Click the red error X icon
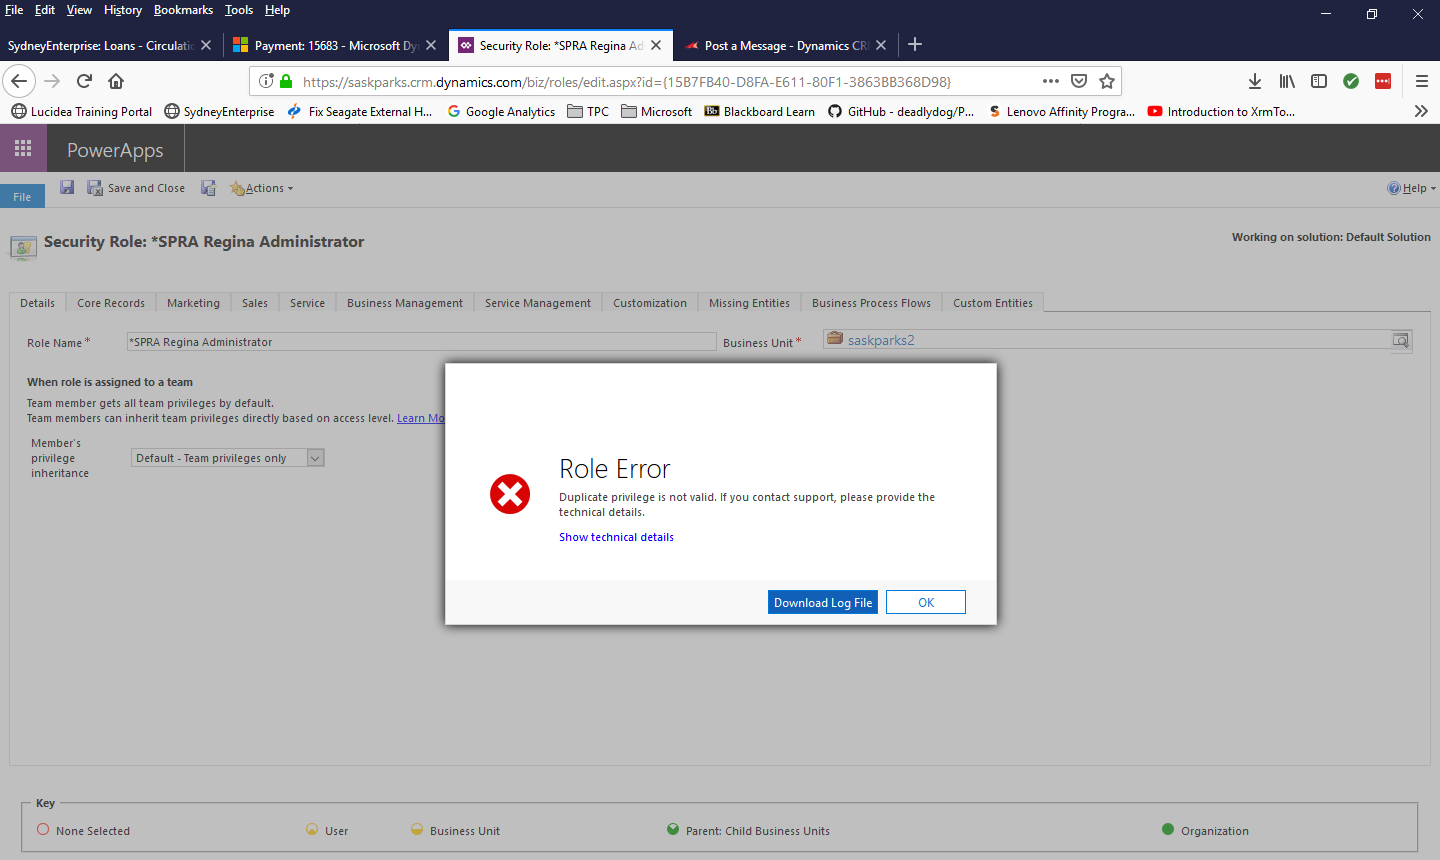 pyautogui.click(x=510, y=494)
